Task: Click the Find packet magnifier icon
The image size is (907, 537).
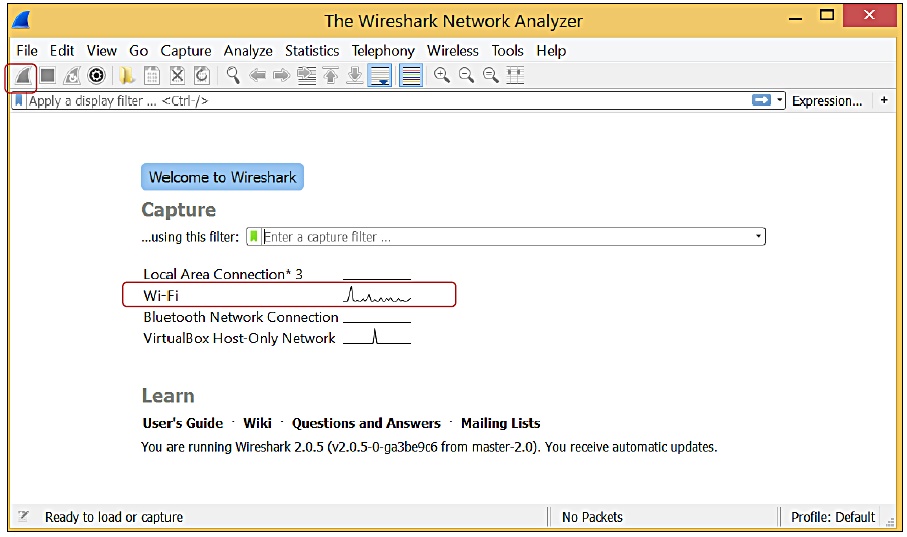Action: pos(233,76)
